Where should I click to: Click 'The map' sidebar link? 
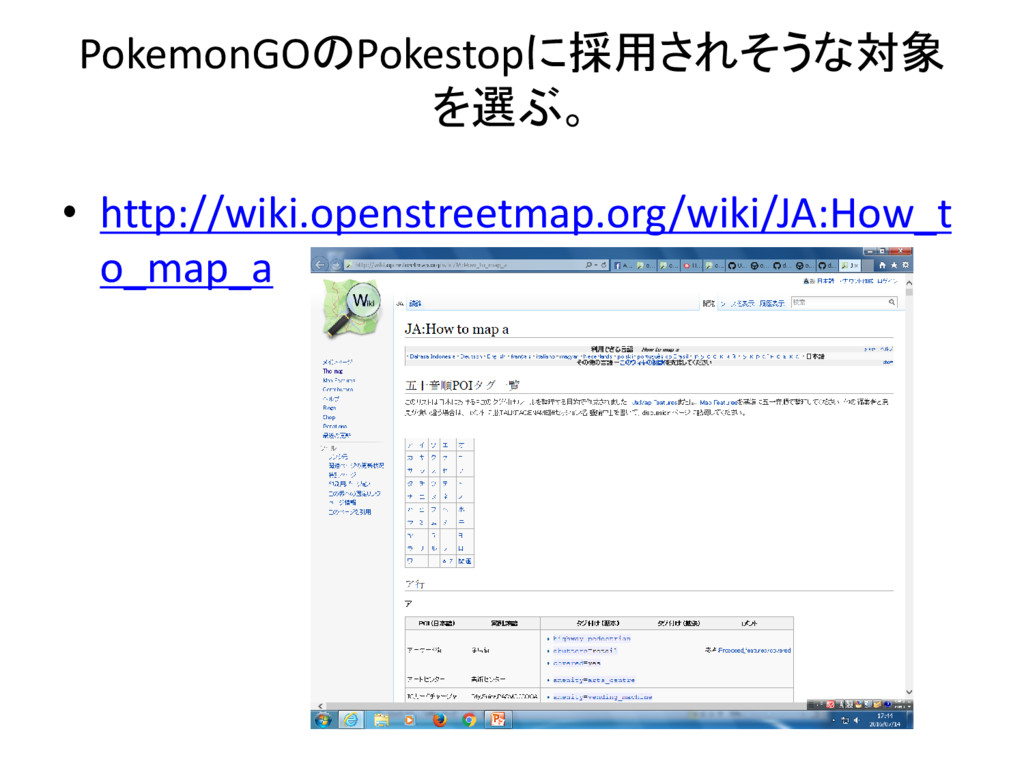pos(332,371)
